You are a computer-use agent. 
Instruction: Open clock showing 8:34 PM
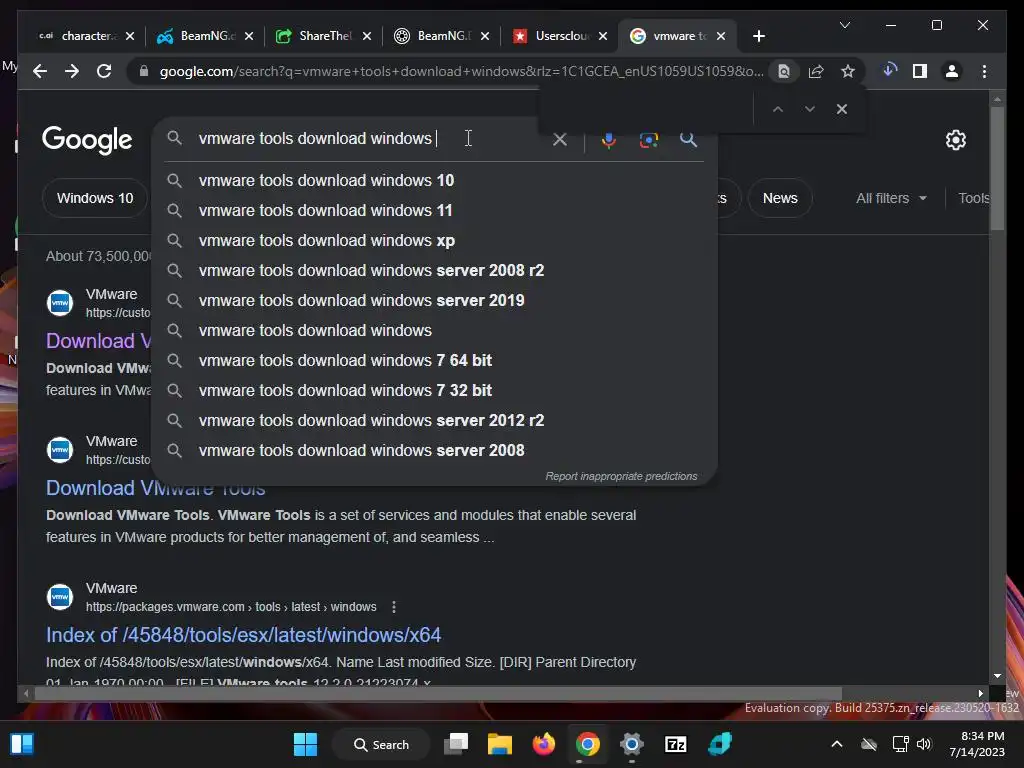[x=977, y=744]
